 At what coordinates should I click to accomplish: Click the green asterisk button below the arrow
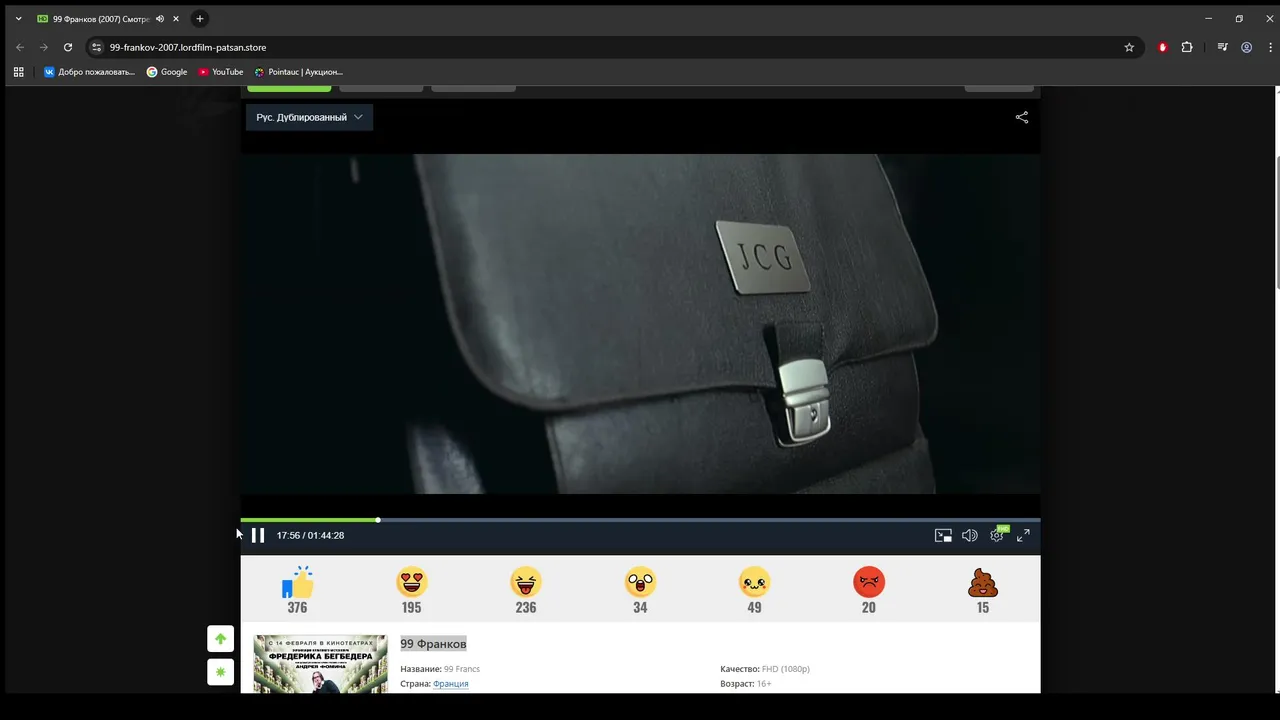coord(221,672)
